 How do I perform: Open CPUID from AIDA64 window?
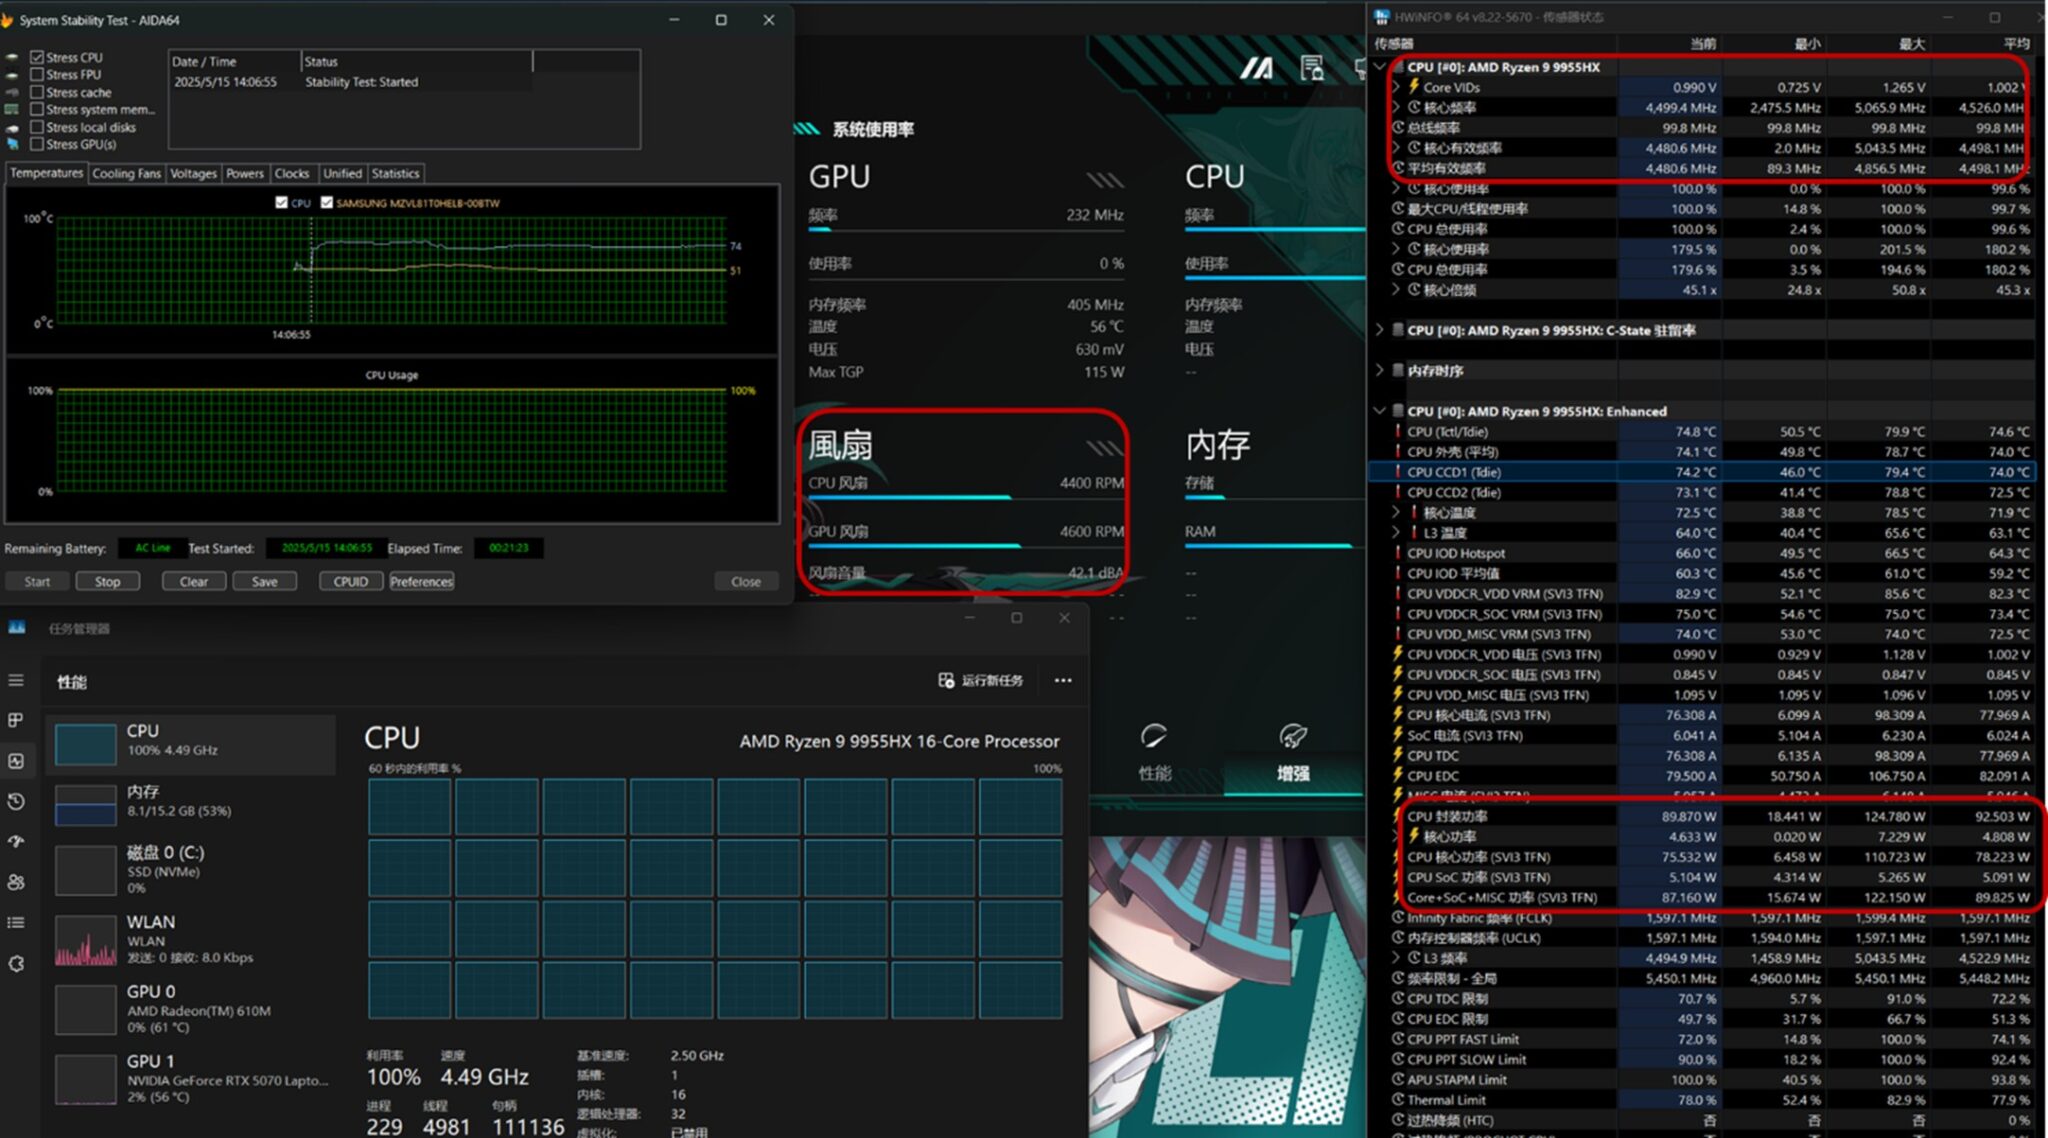(x=350, y=581)
